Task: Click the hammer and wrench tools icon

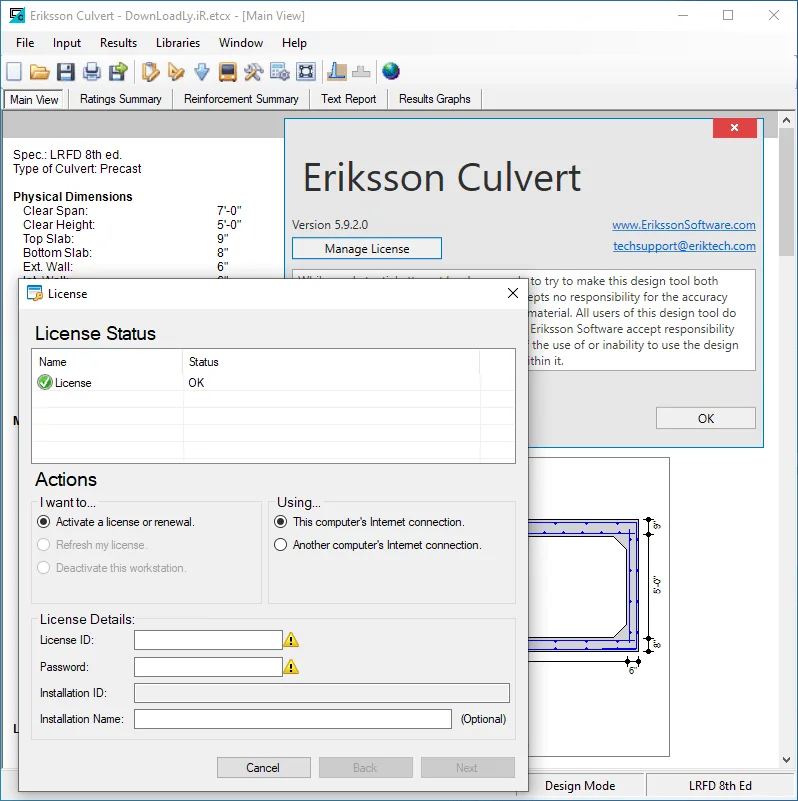Action: coord(253,72)
